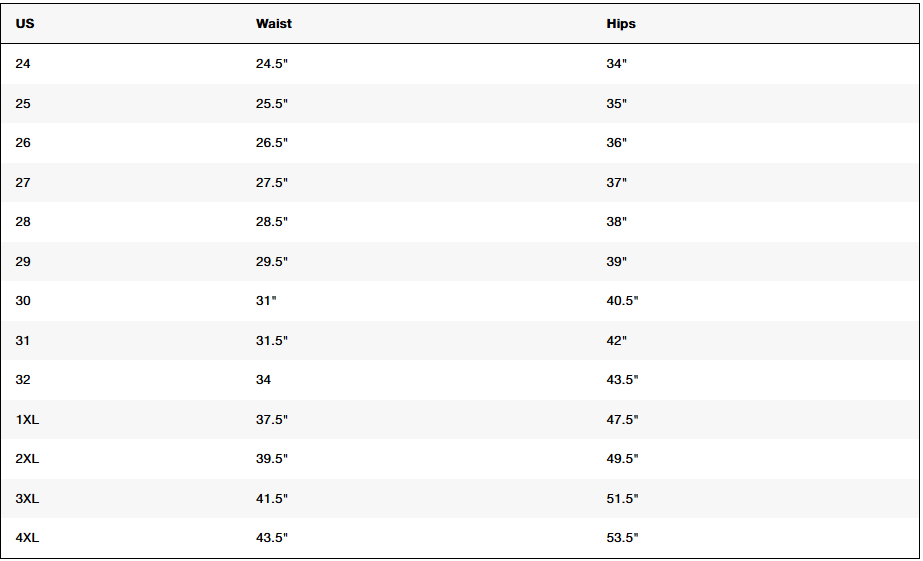Click the 51.5" hips measurement
Screen dimensions: 923x561
click(x=622, y=499)
